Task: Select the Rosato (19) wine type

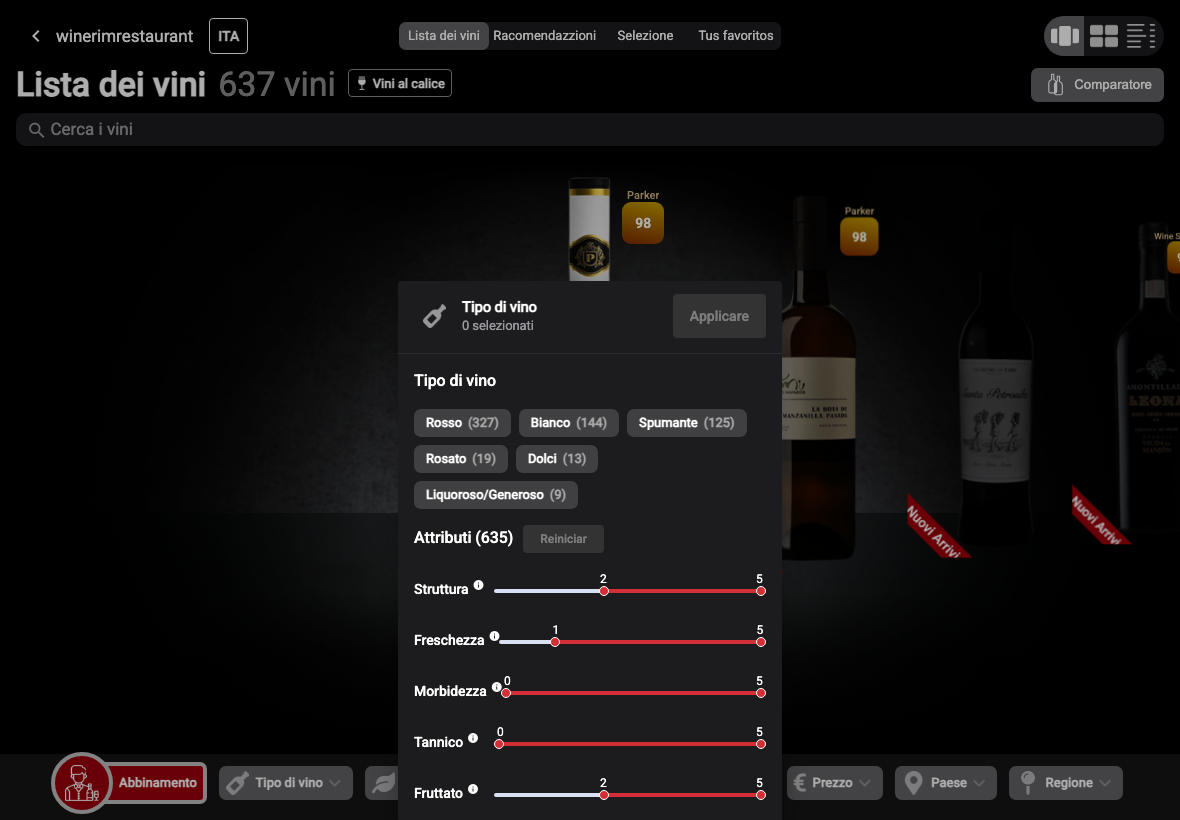Action: (x=461, y=459)
